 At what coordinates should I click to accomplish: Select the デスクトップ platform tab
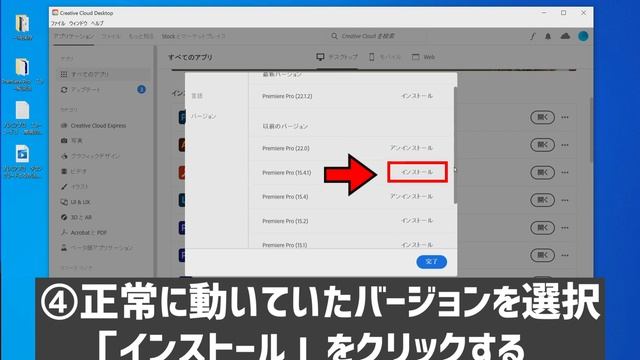tap(337, 57)
